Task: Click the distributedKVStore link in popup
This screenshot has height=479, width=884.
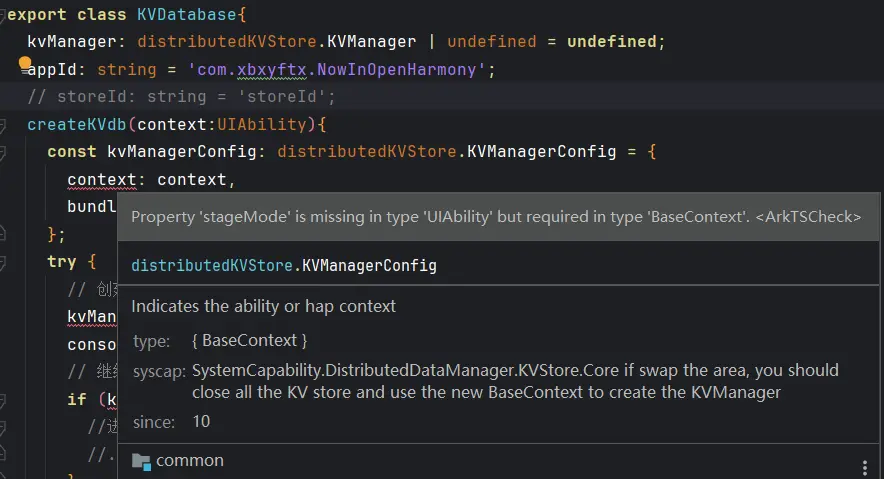Action: [211, 266]
